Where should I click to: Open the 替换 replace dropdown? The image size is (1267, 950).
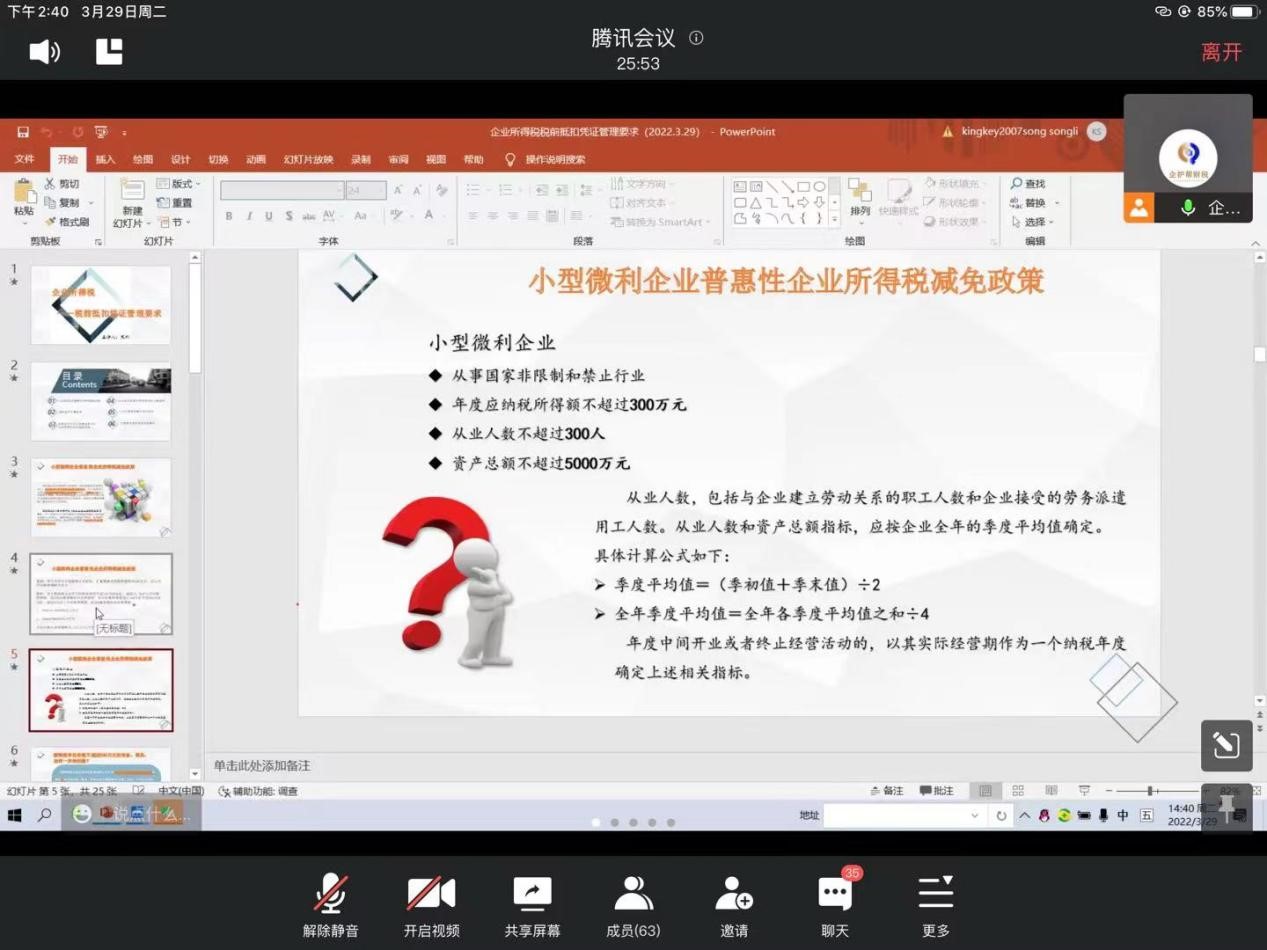(1034, 203)
